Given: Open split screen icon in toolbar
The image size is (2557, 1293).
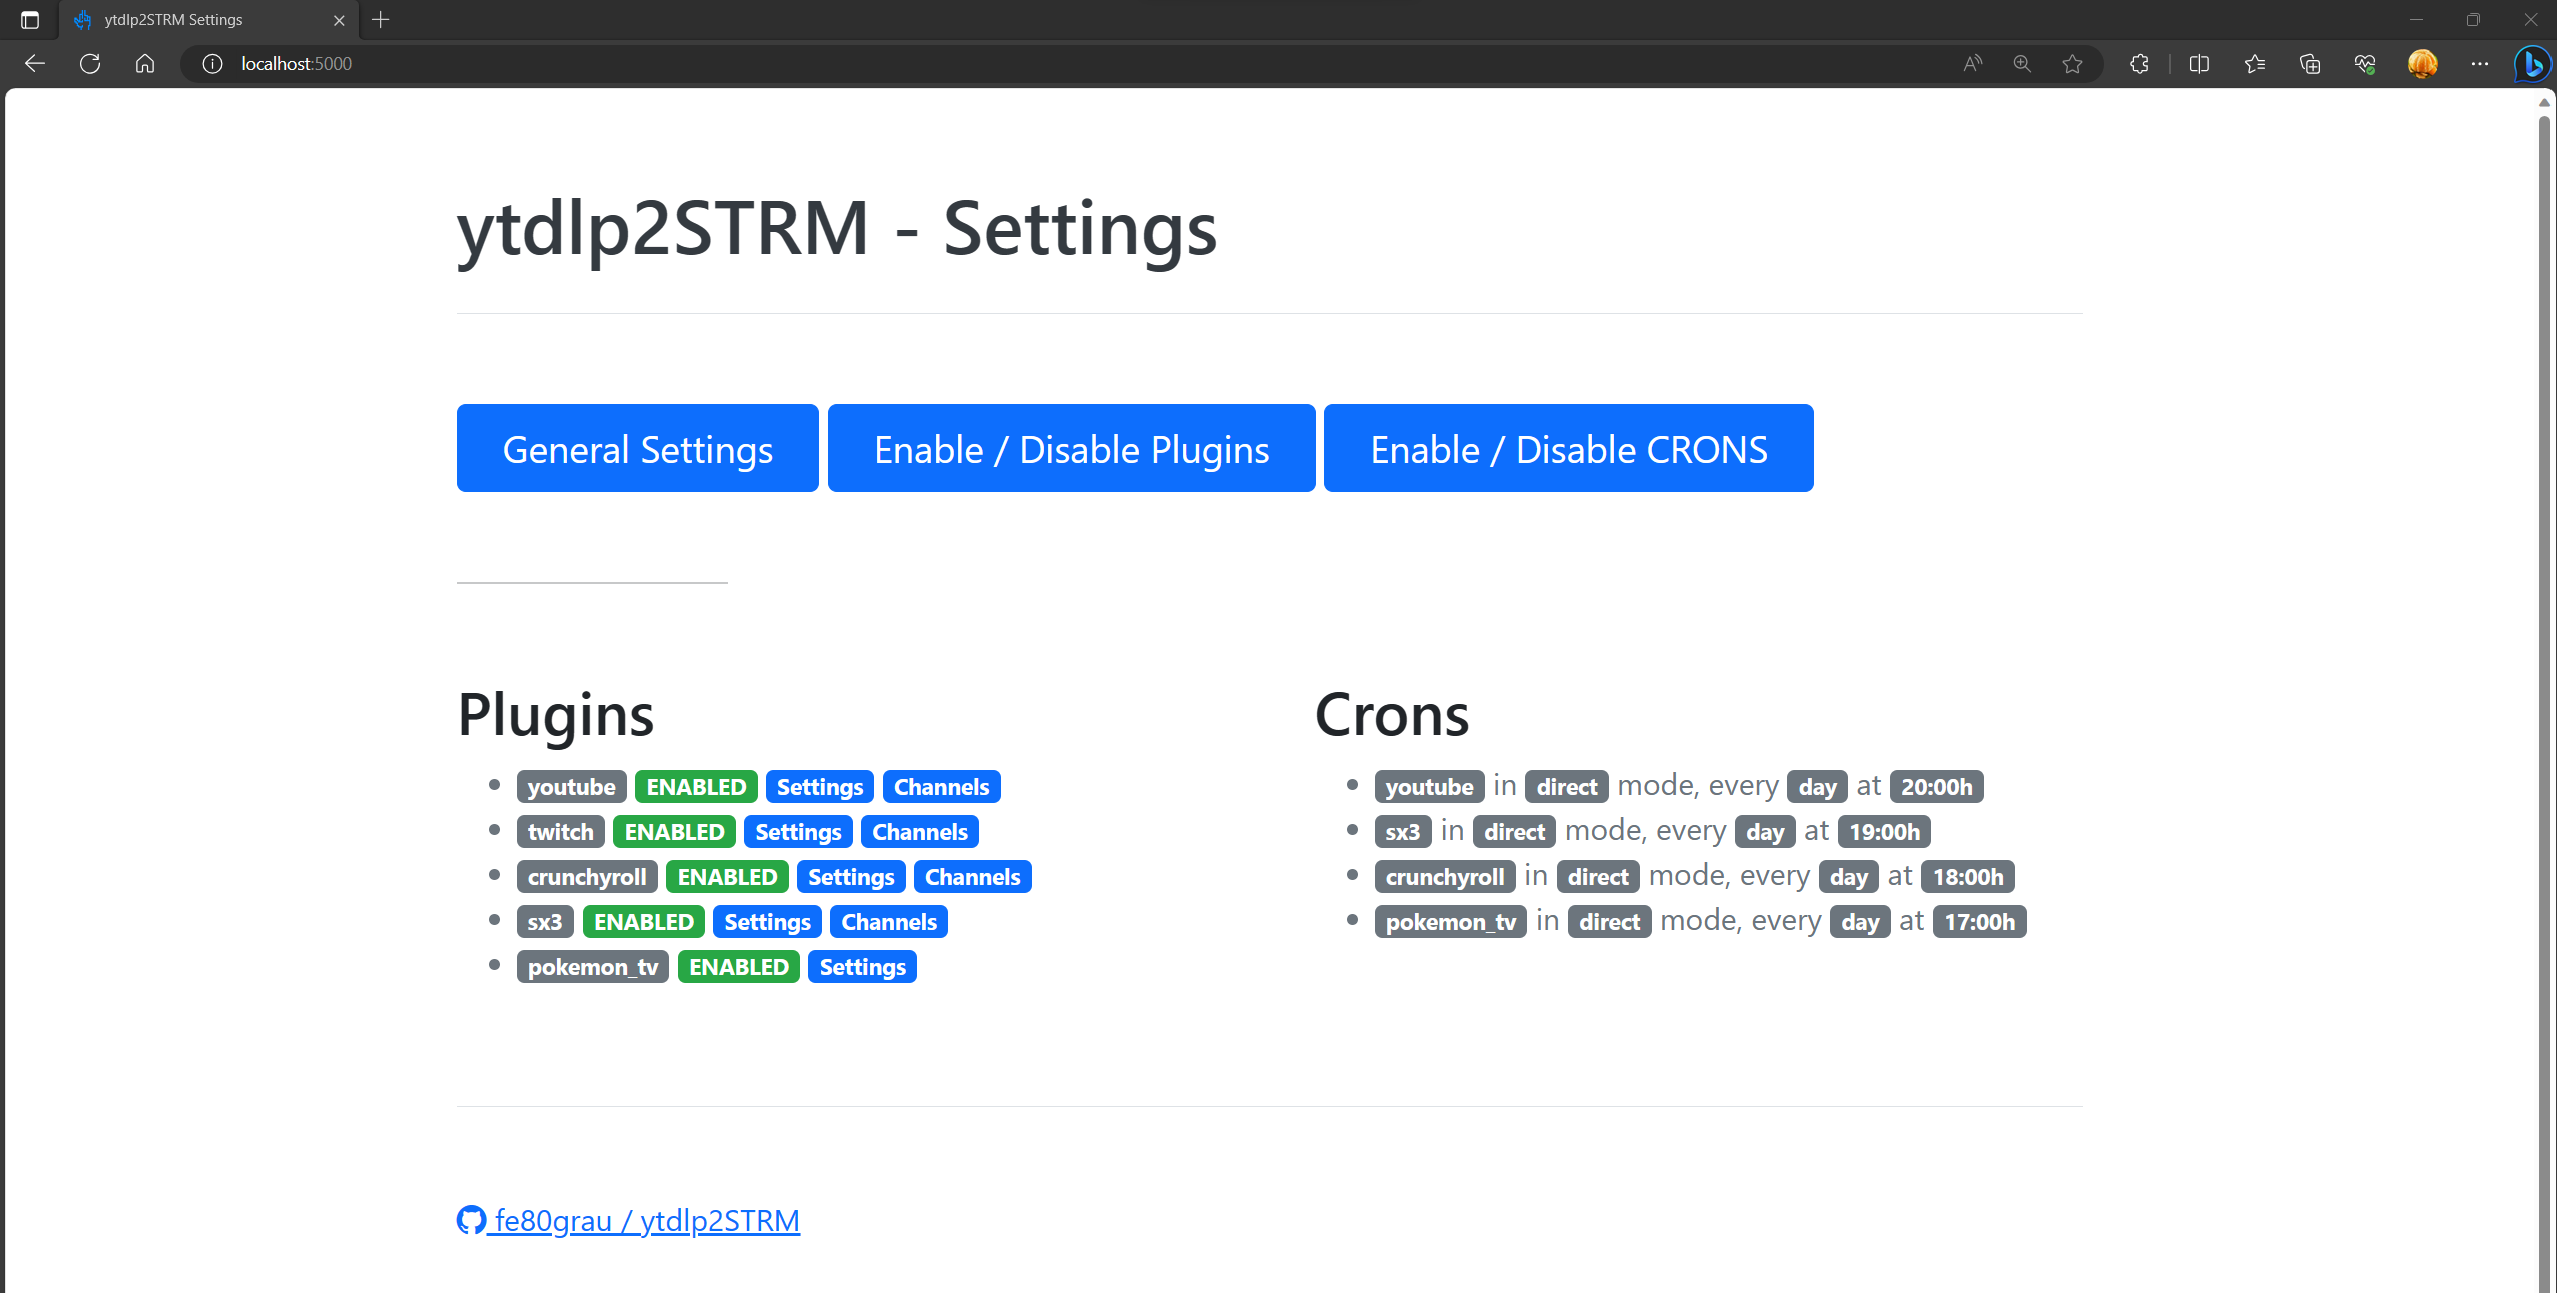Looking at the screenshot, I should coord(2199,64).
